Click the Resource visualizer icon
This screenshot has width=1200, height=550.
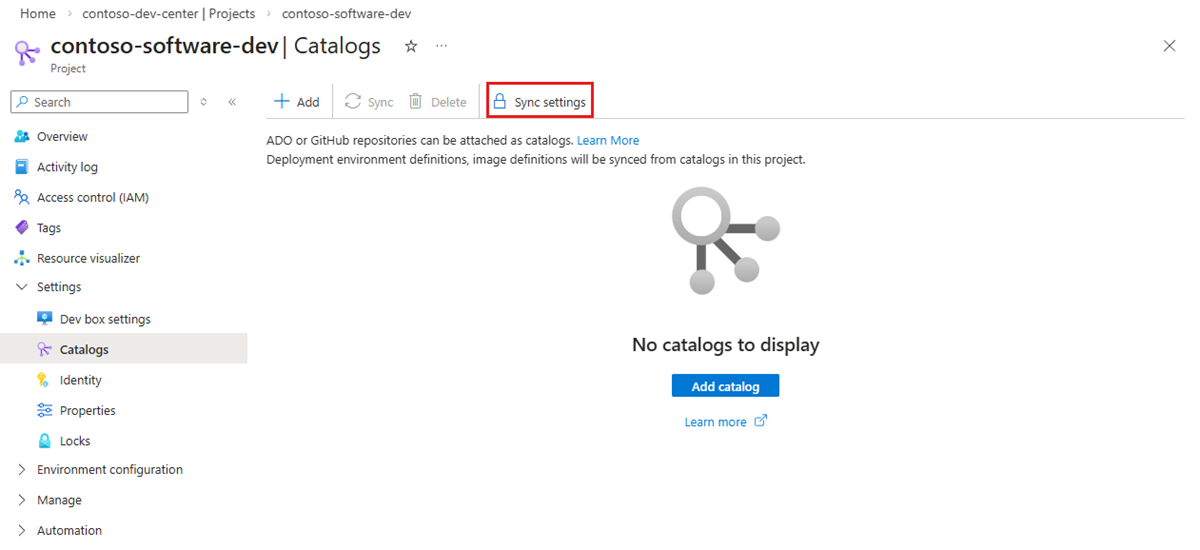22,258
